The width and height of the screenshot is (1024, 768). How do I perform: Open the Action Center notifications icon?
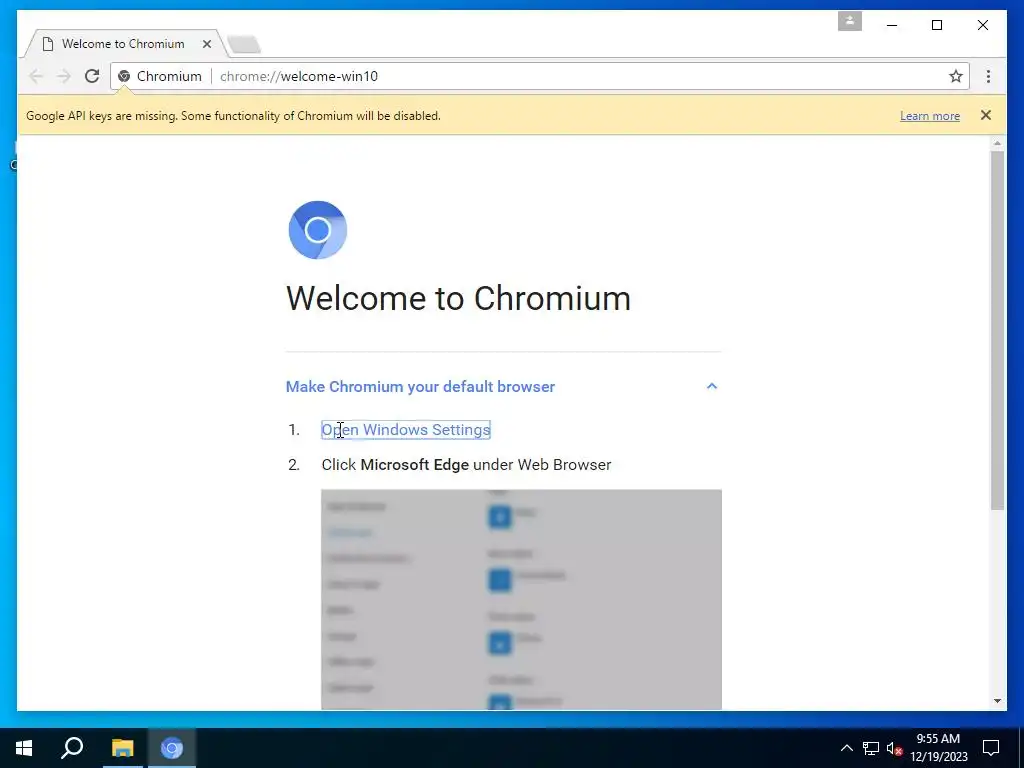[x=991, y=748]
